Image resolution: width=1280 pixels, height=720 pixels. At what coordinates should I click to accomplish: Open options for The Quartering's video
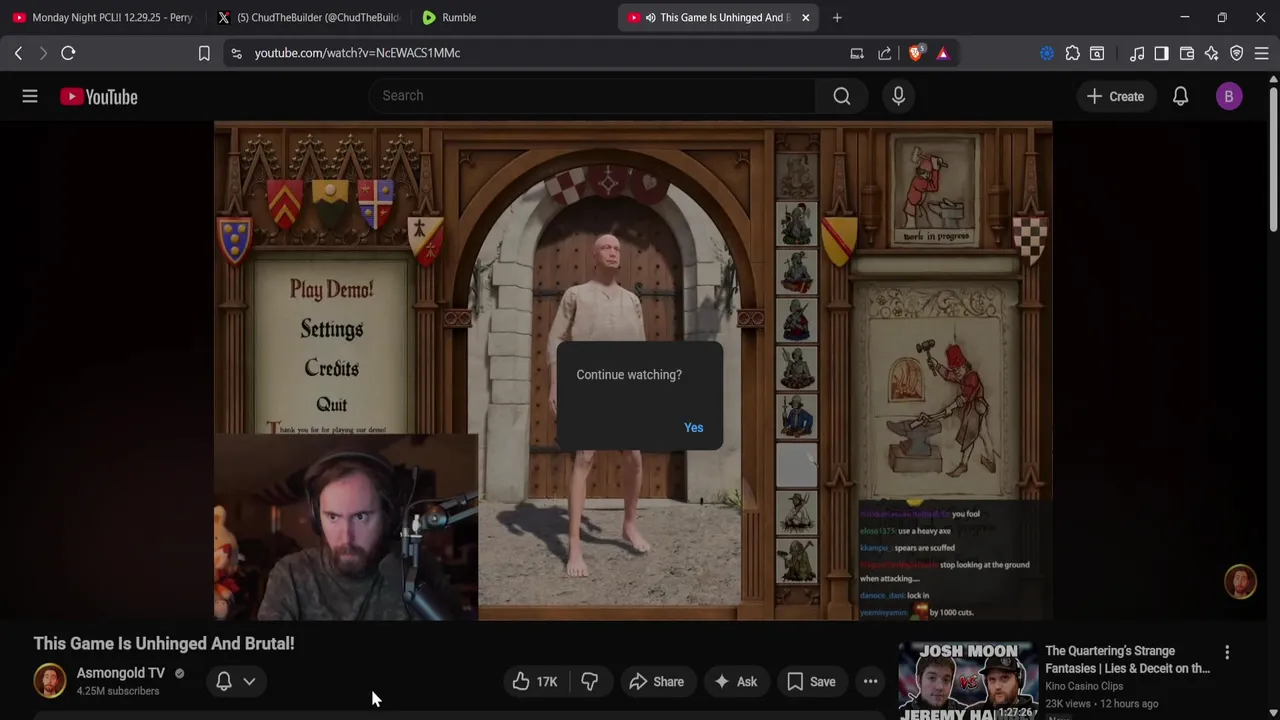(1227, 652)
